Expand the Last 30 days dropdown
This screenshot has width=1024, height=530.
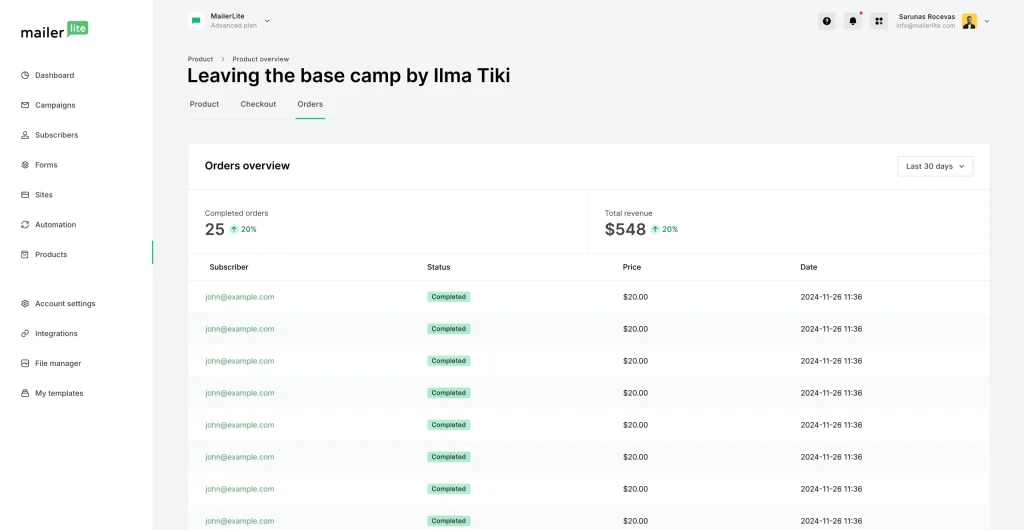(935, 166)
